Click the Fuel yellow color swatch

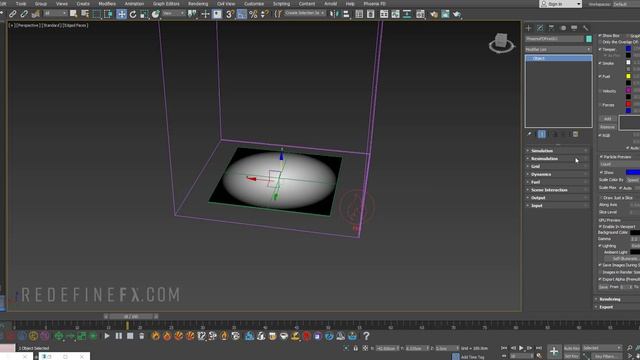628,76
